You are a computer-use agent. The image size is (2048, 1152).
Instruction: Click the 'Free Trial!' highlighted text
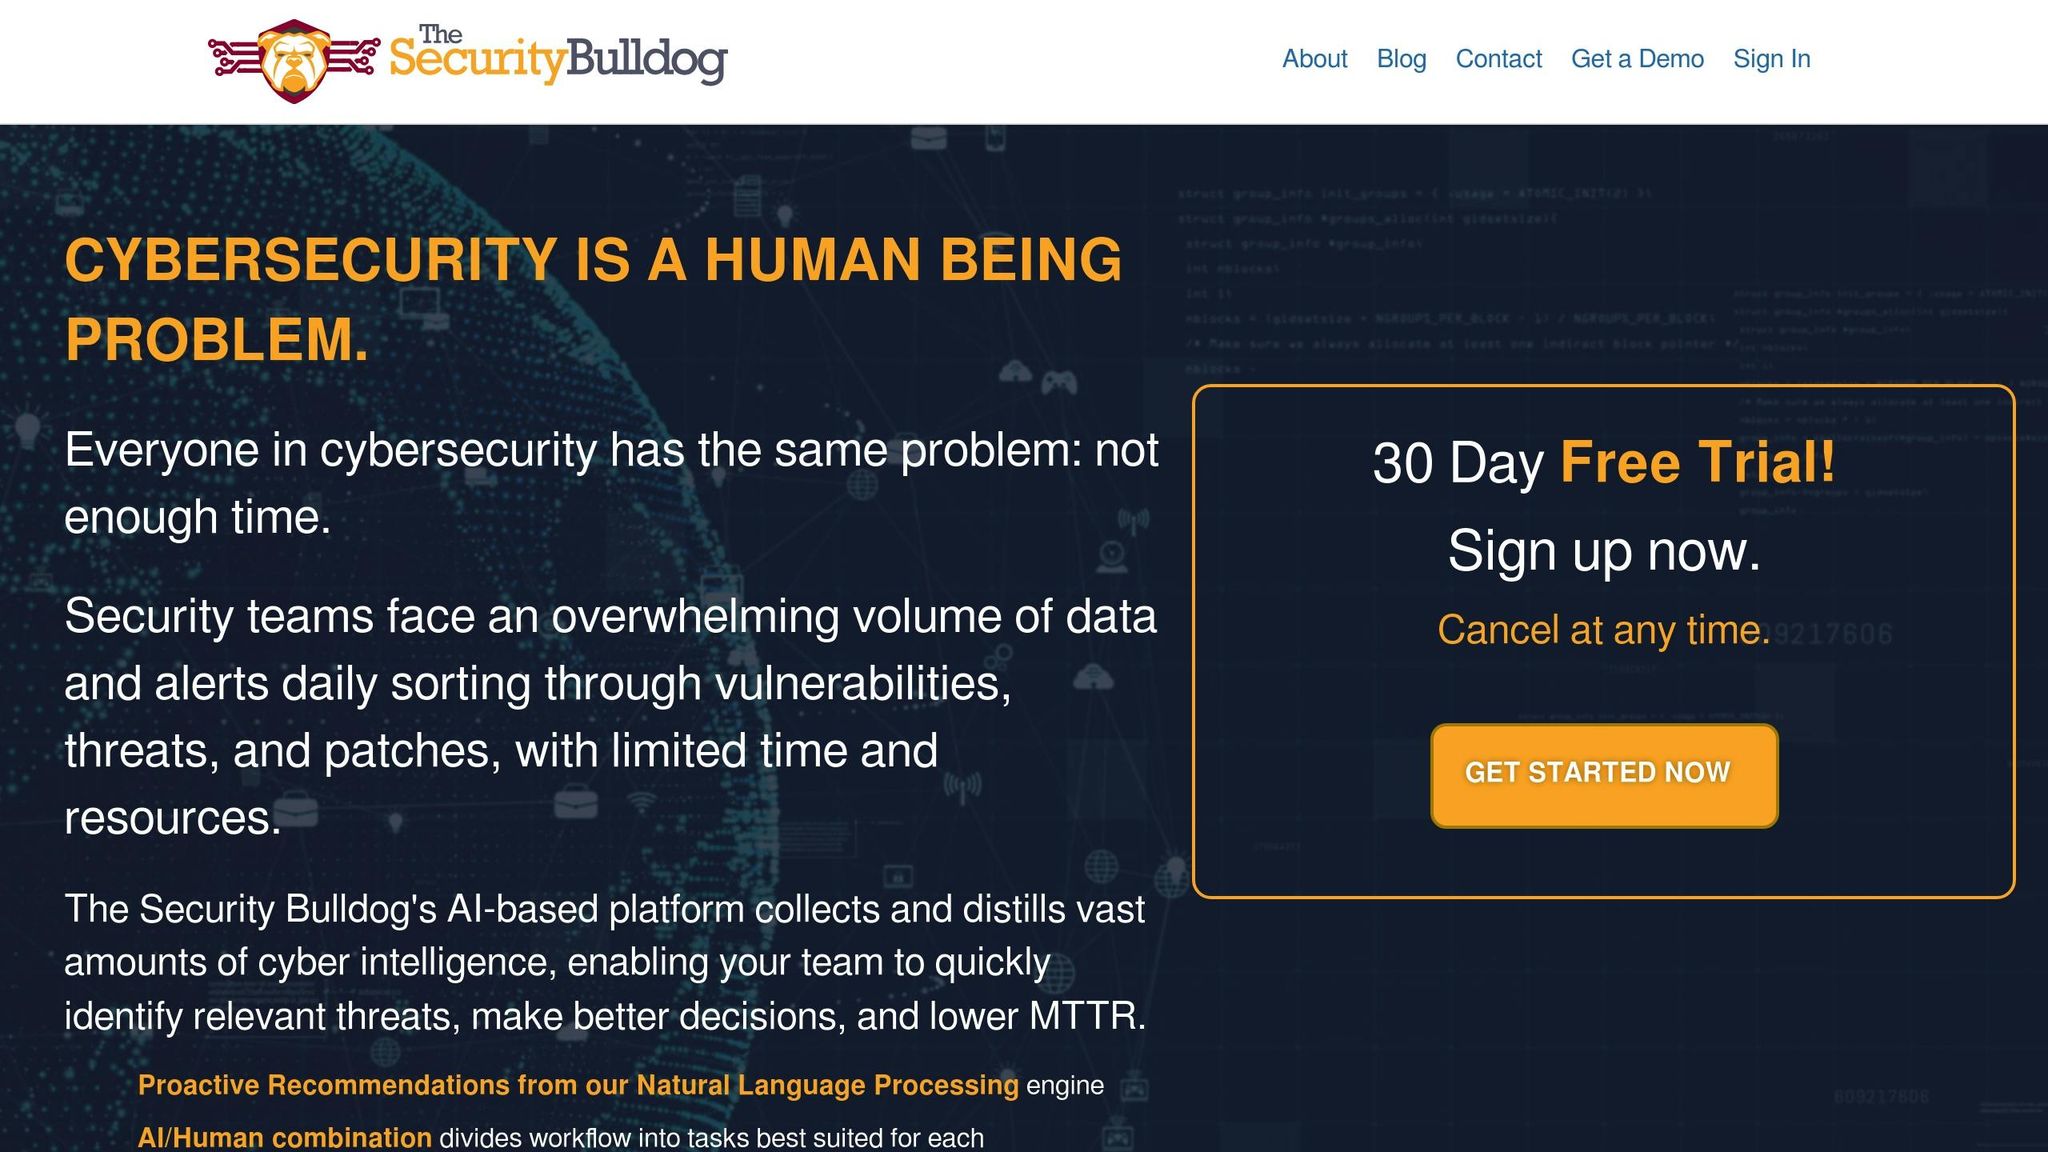1700,462
